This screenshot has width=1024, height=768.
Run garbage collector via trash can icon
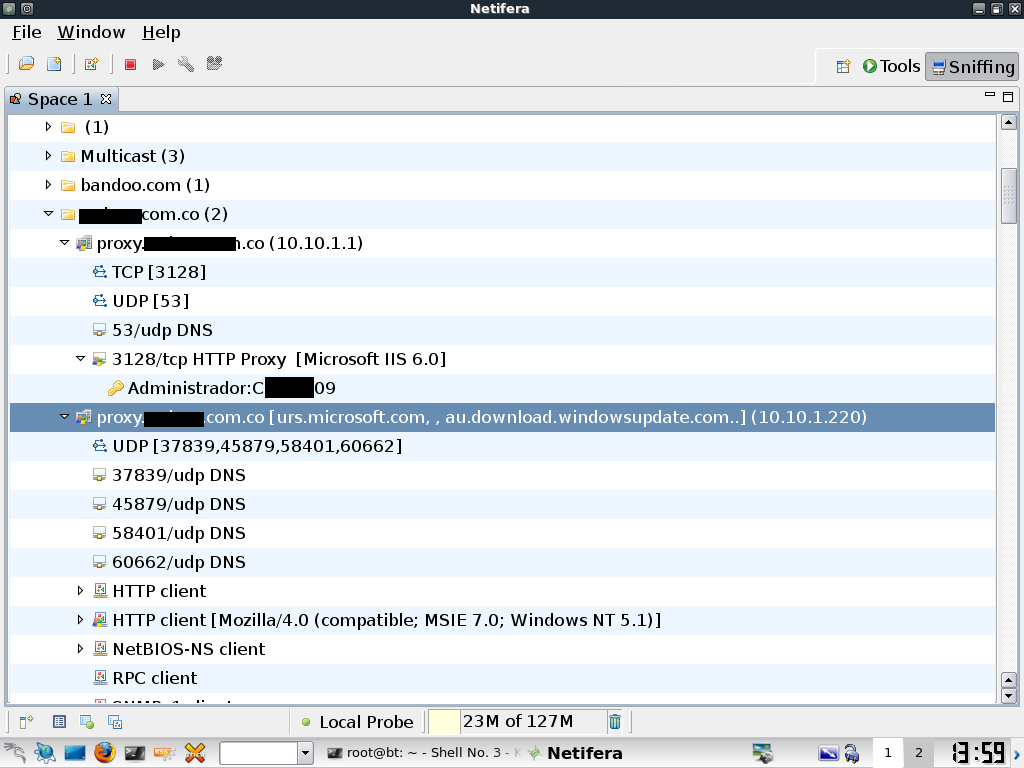615,722
